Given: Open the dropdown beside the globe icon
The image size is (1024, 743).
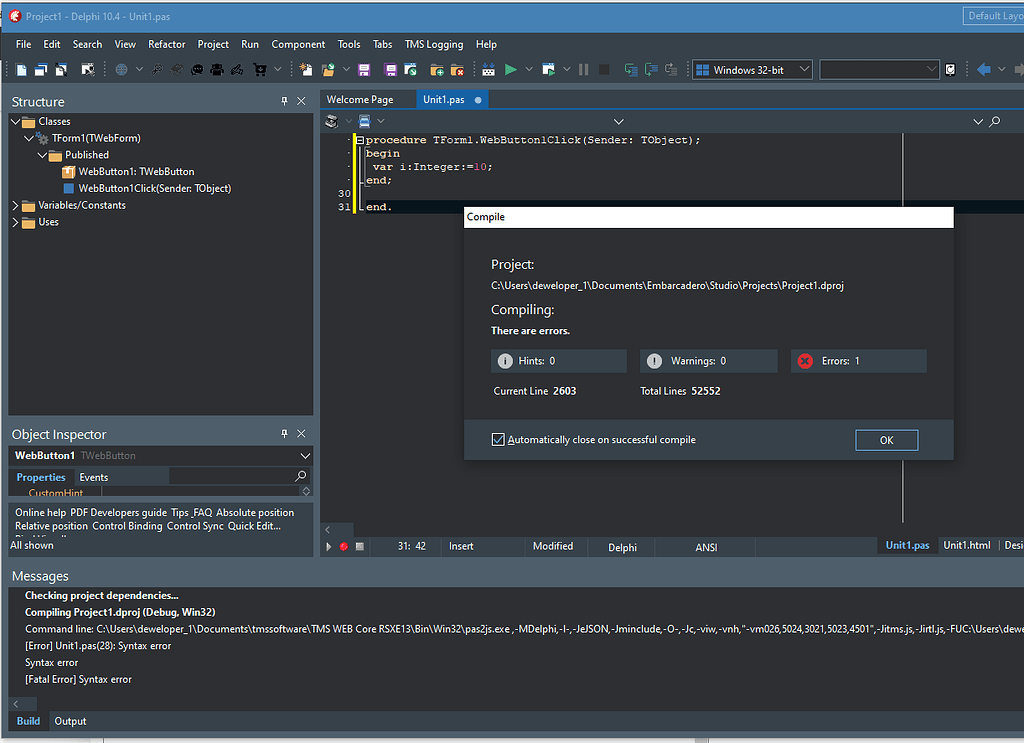Looking at the screenshot, I should pos(139,69).
